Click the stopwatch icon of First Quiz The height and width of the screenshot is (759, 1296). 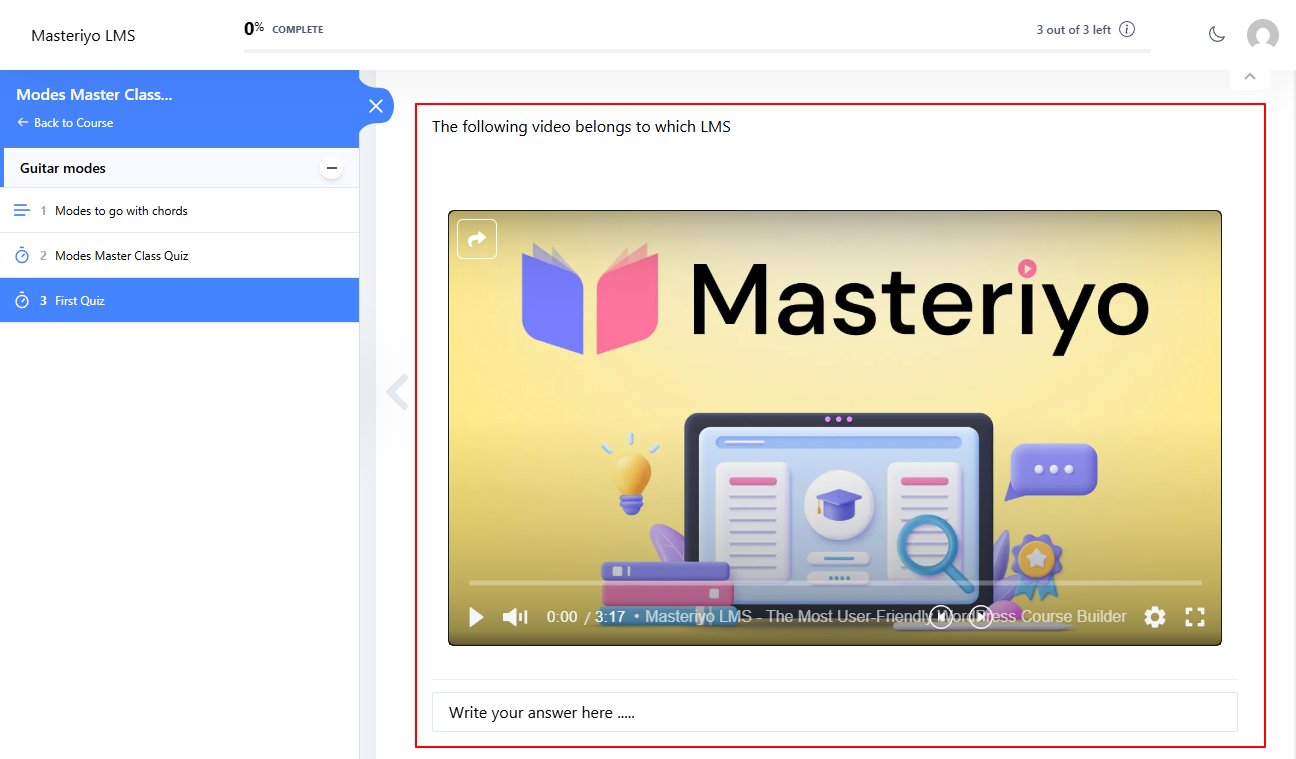pos(22,300)
